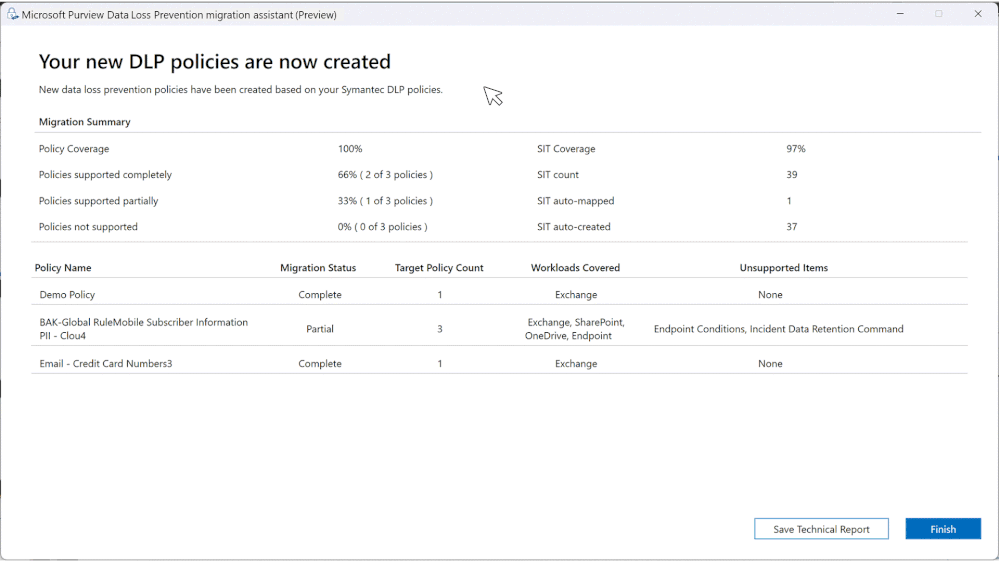
Task: Click the Unsupported Items column header
Action: click(784, 268)
